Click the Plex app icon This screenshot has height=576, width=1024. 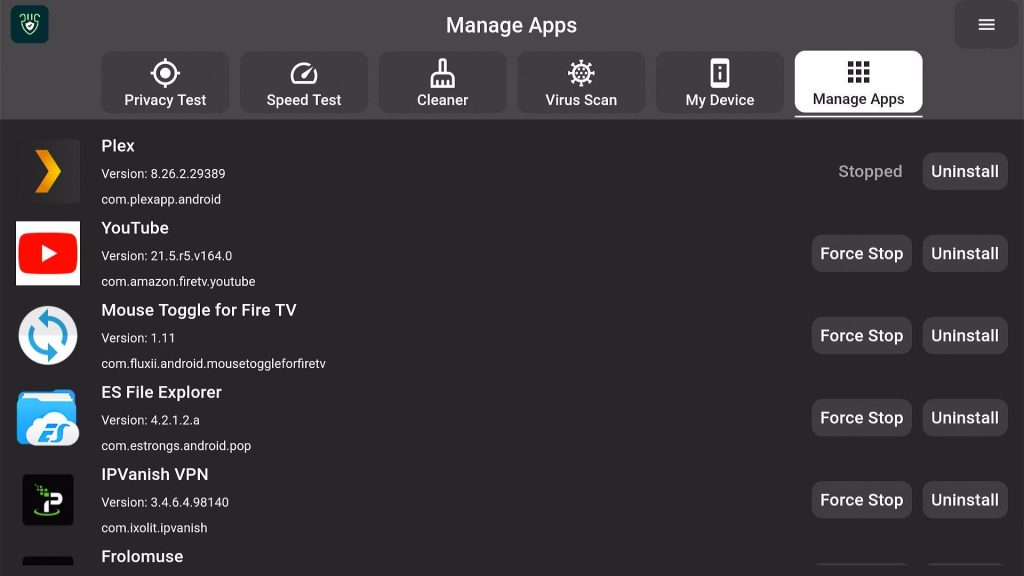pyautogui.click(x=48, y=171)
